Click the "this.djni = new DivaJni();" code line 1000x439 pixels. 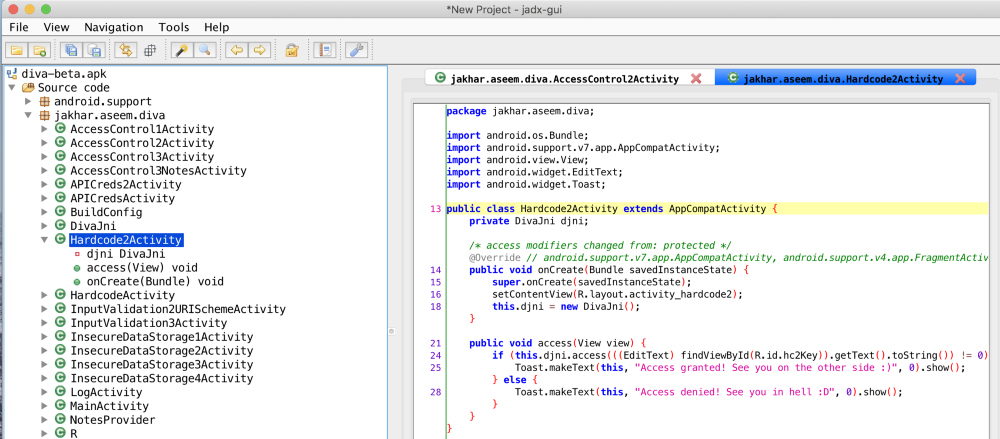565,306
